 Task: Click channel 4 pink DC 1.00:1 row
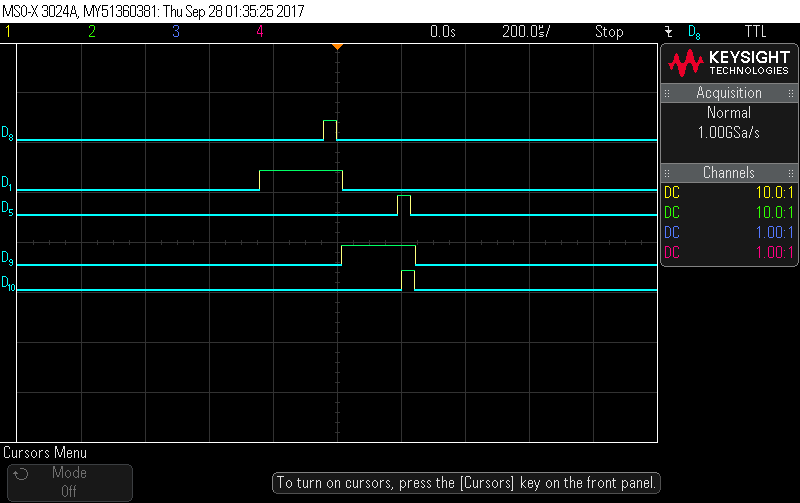click(729, 253)
